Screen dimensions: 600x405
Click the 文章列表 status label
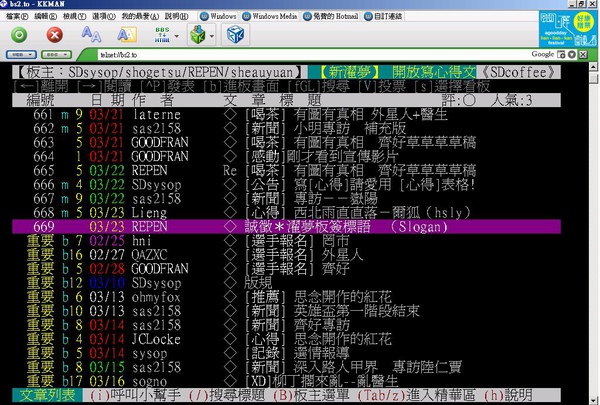point(47,395)
